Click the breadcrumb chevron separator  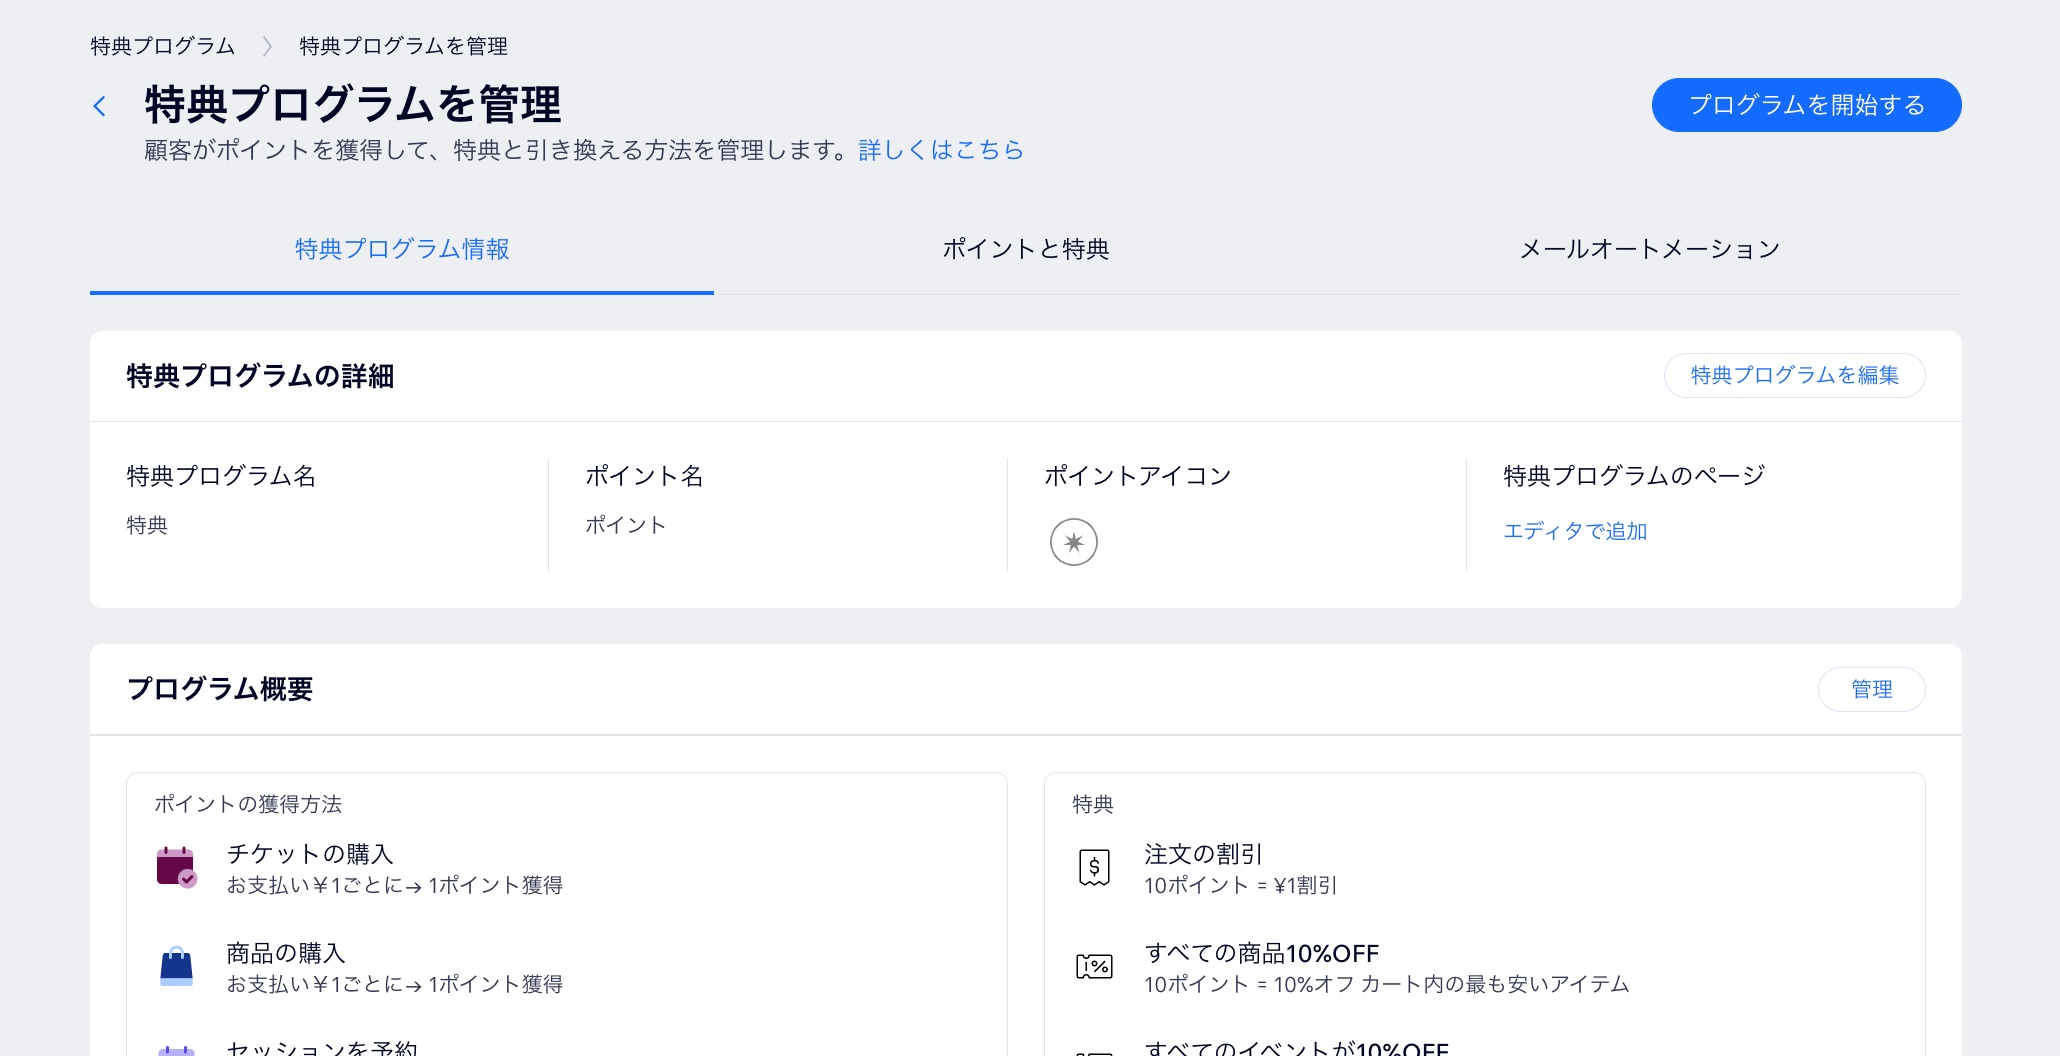(x=267, y=46)
